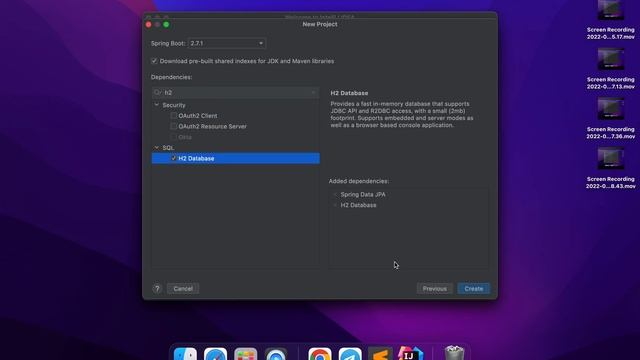Click the green zoom window button
This screenshot has width=640, height=360.
[166, 24]
